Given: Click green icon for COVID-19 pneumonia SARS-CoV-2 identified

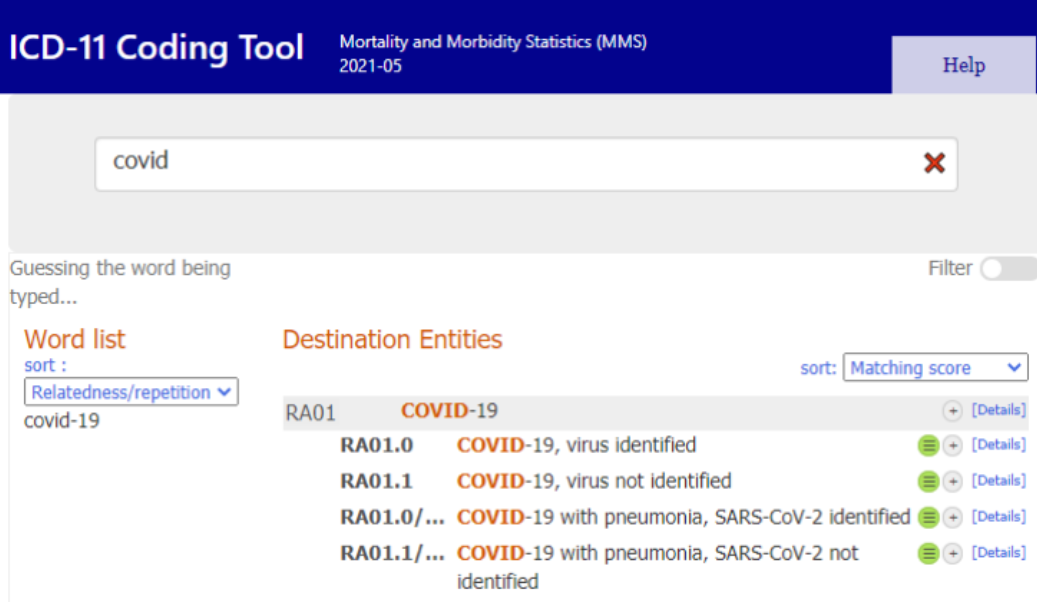Looking at the screenshot, I should point(928,518).
